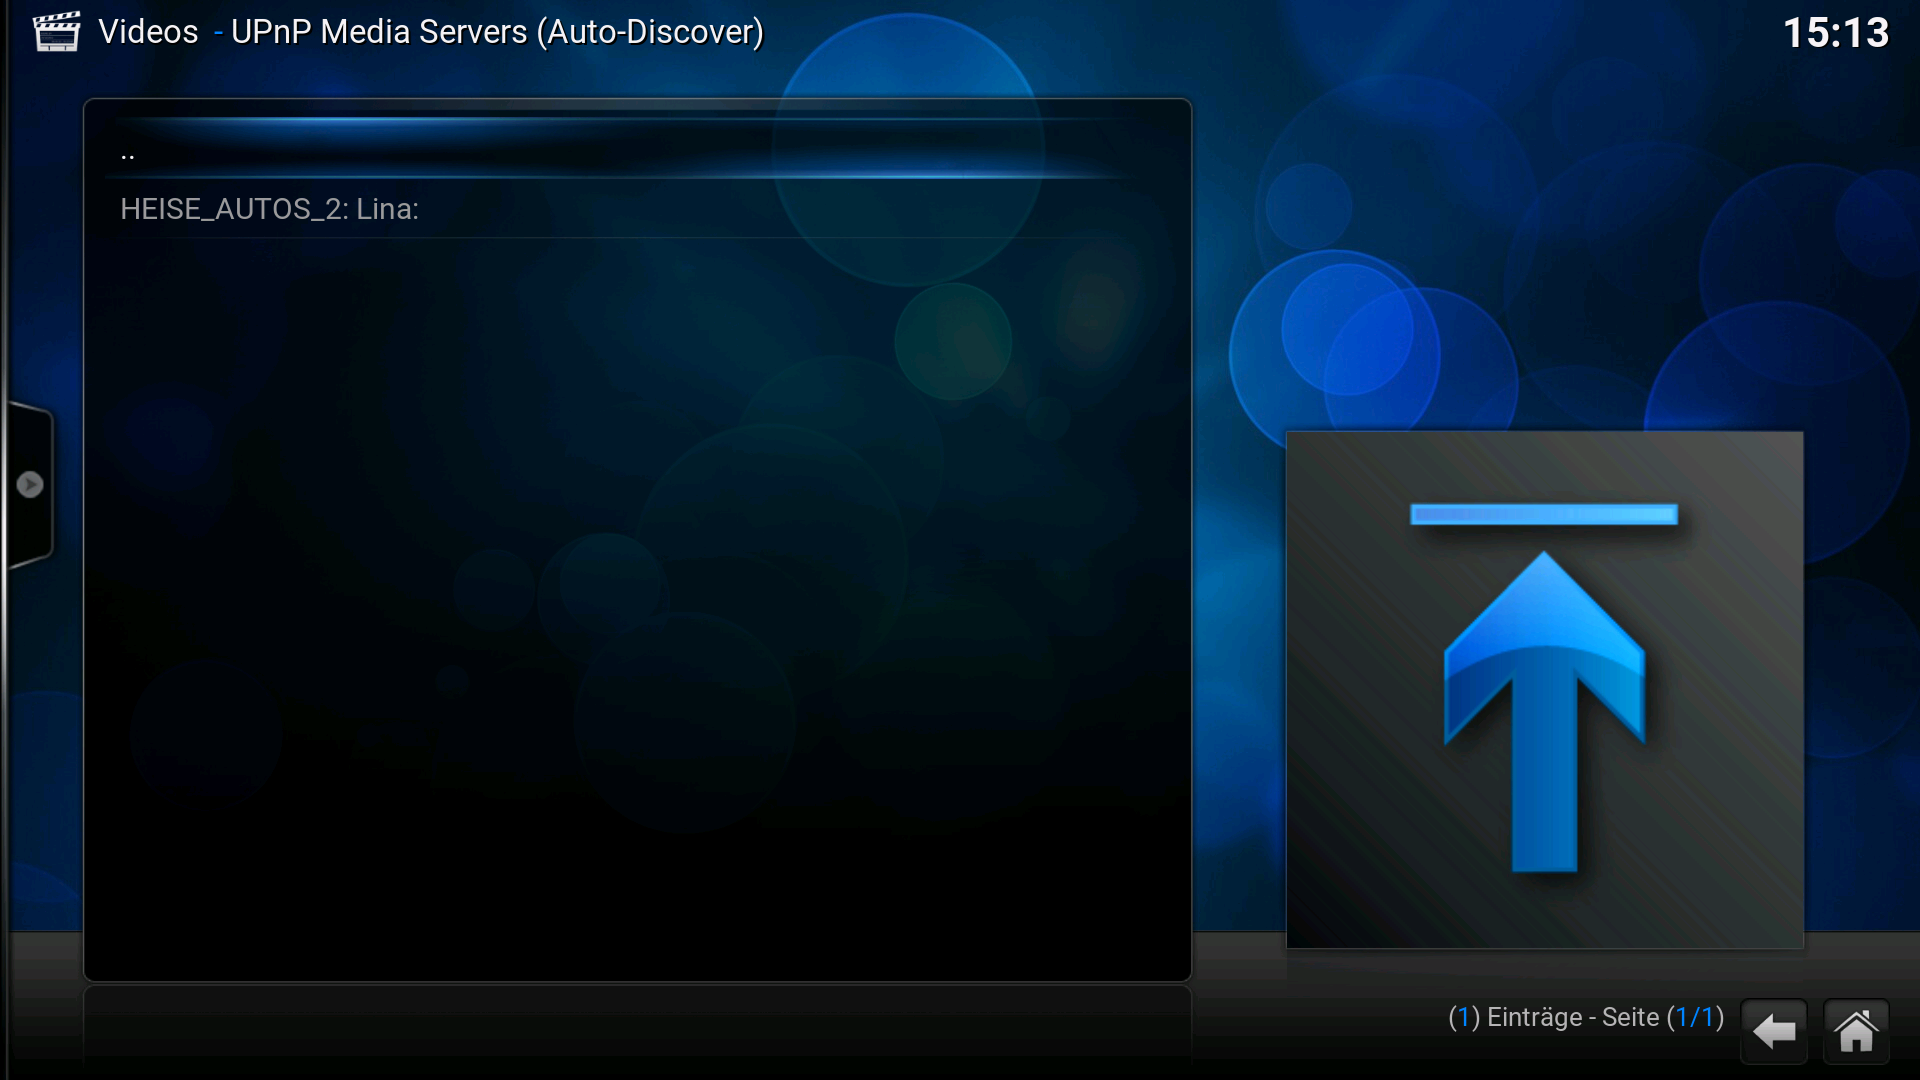The width and height of the screenshot is (1920, 1080).
Task: Click the Videos clapperboard icon
Action: [x=56, y=32]
